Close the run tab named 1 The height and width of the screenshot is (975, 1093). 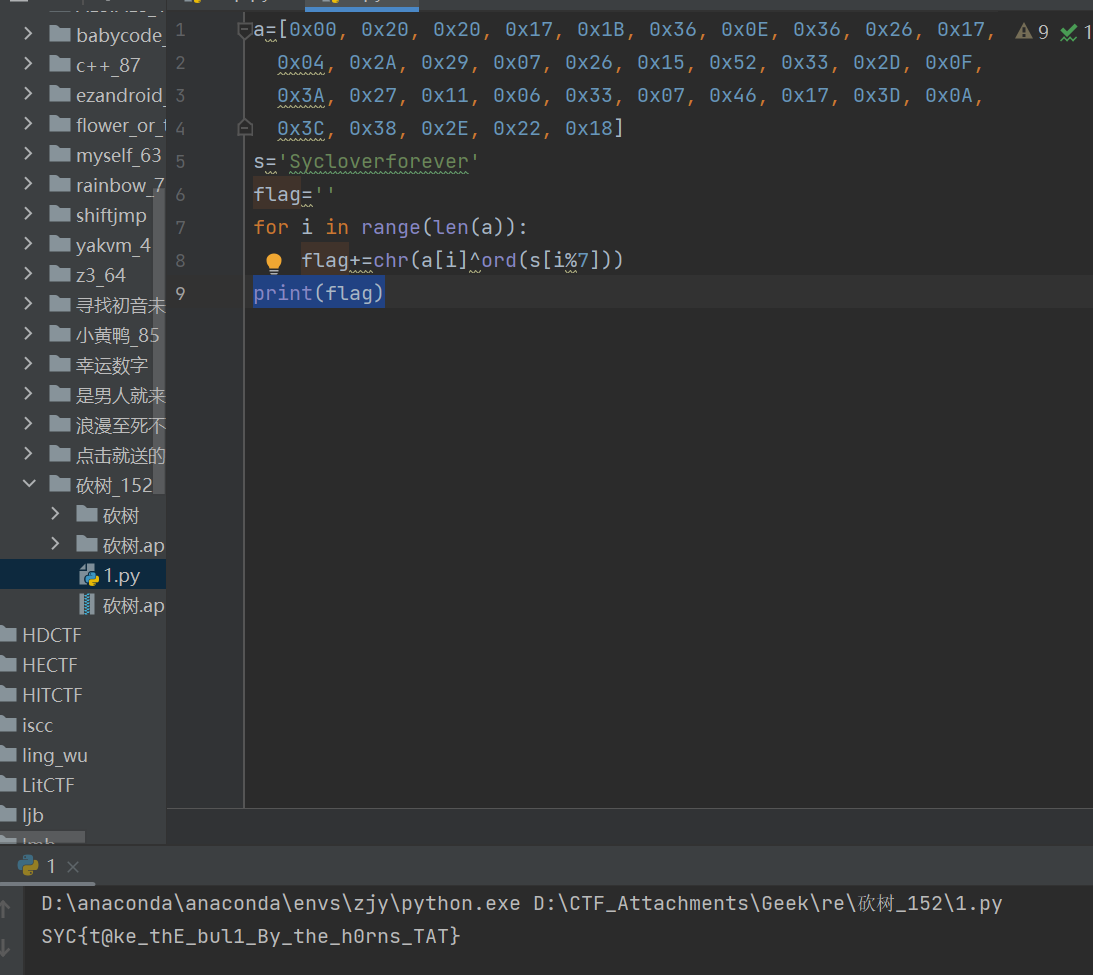(72, 866)
